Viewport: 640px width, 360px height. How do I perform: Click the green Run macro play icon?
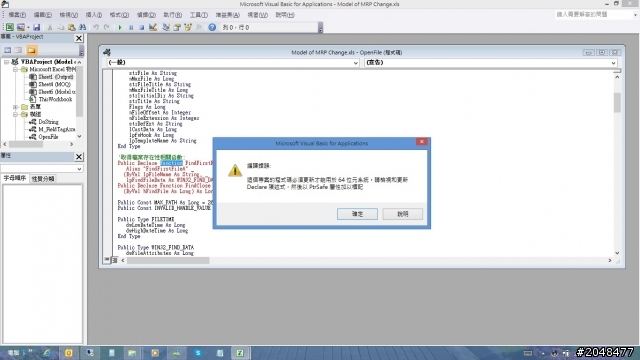[120, 27]
